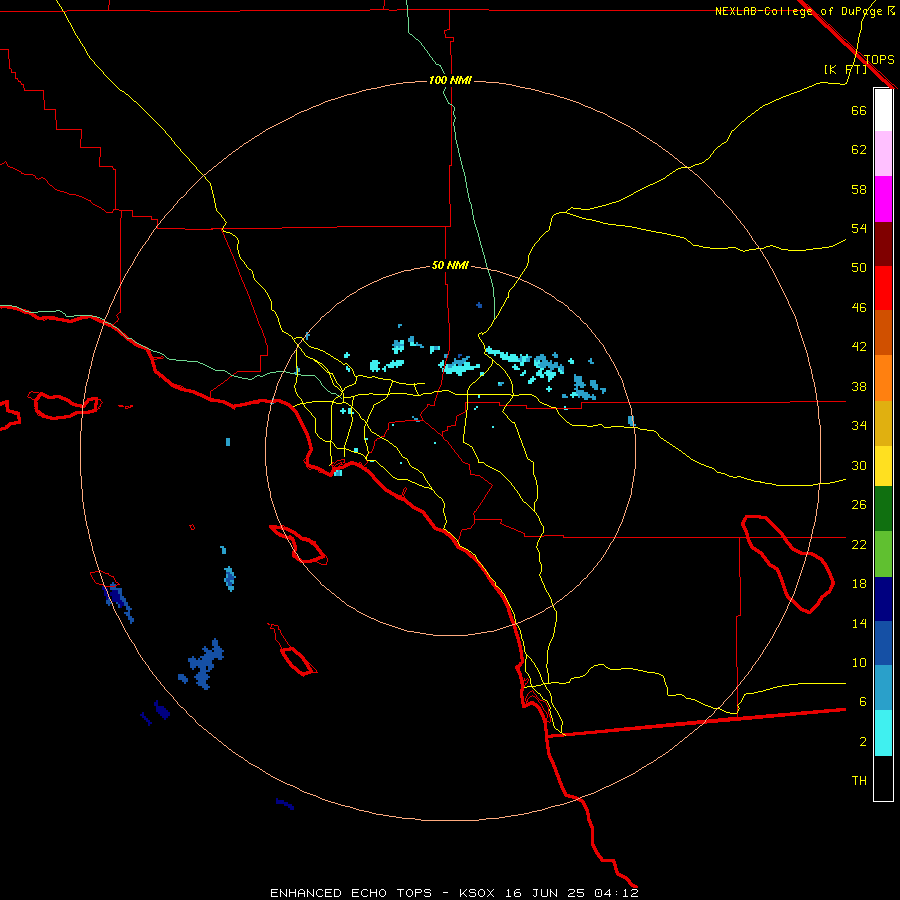The height and width of the screenshot is (900, 900).
Task: Click the '2' scale label
Action: pyautogui.click(x=862, y=741)
